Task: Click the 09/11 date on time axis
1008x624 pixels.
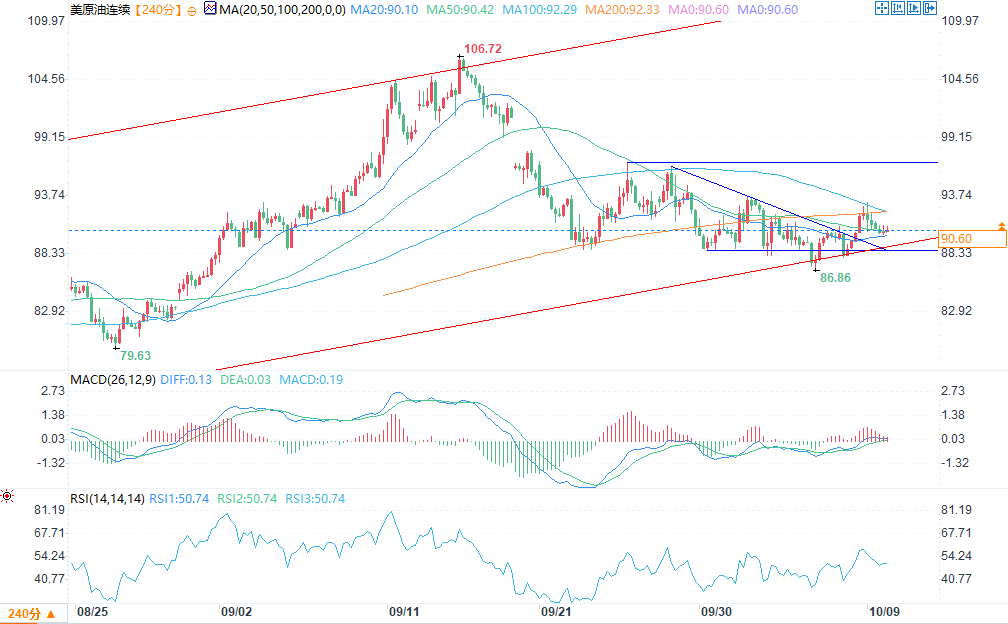Action: coord(404,611)
